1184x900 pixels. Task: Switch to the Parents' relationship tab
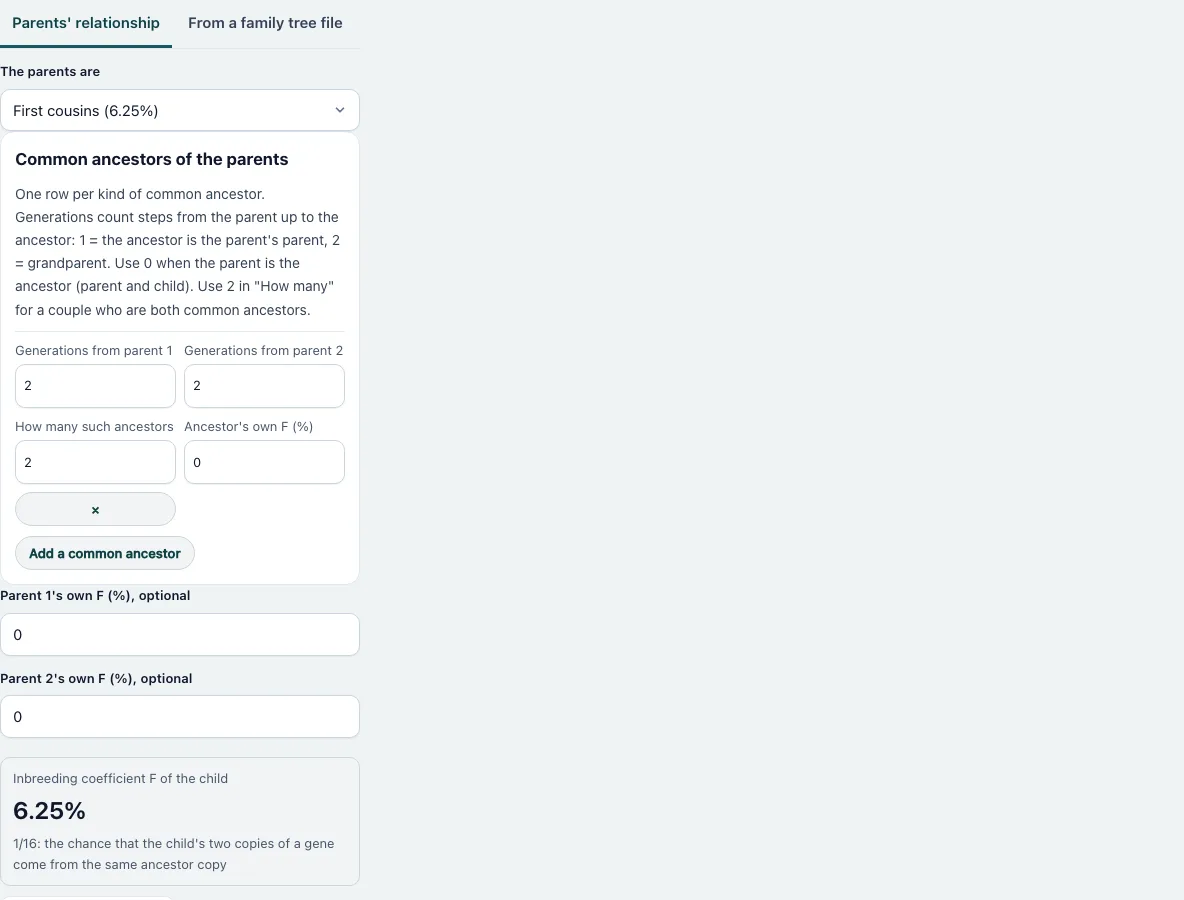(86, 23)
